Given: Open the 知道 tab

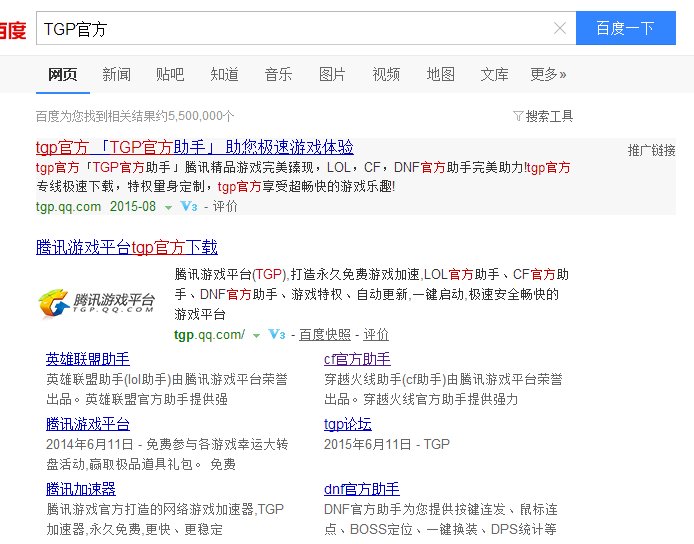Looking at the screenshot, I should [224, 74].
